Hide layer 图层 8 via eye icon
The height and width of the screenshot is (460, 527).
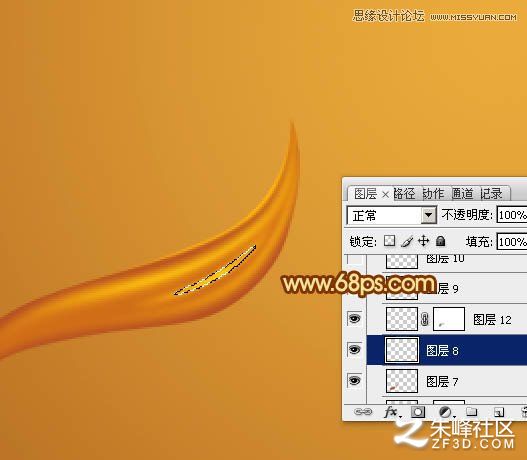(354, 349)
